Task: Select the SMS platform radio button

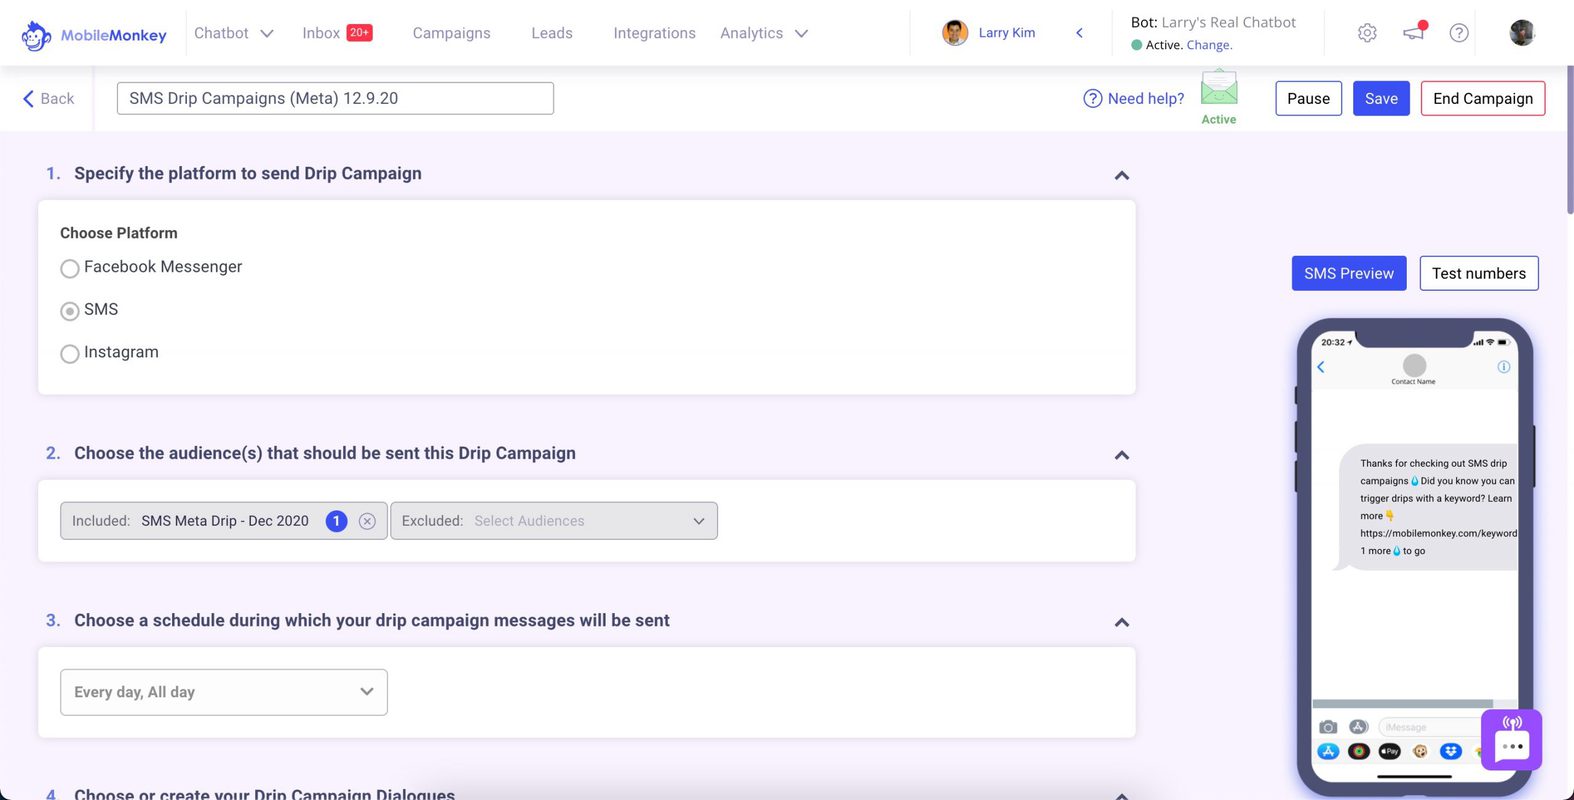Action: pyautogui.click(x=70, y=311)
